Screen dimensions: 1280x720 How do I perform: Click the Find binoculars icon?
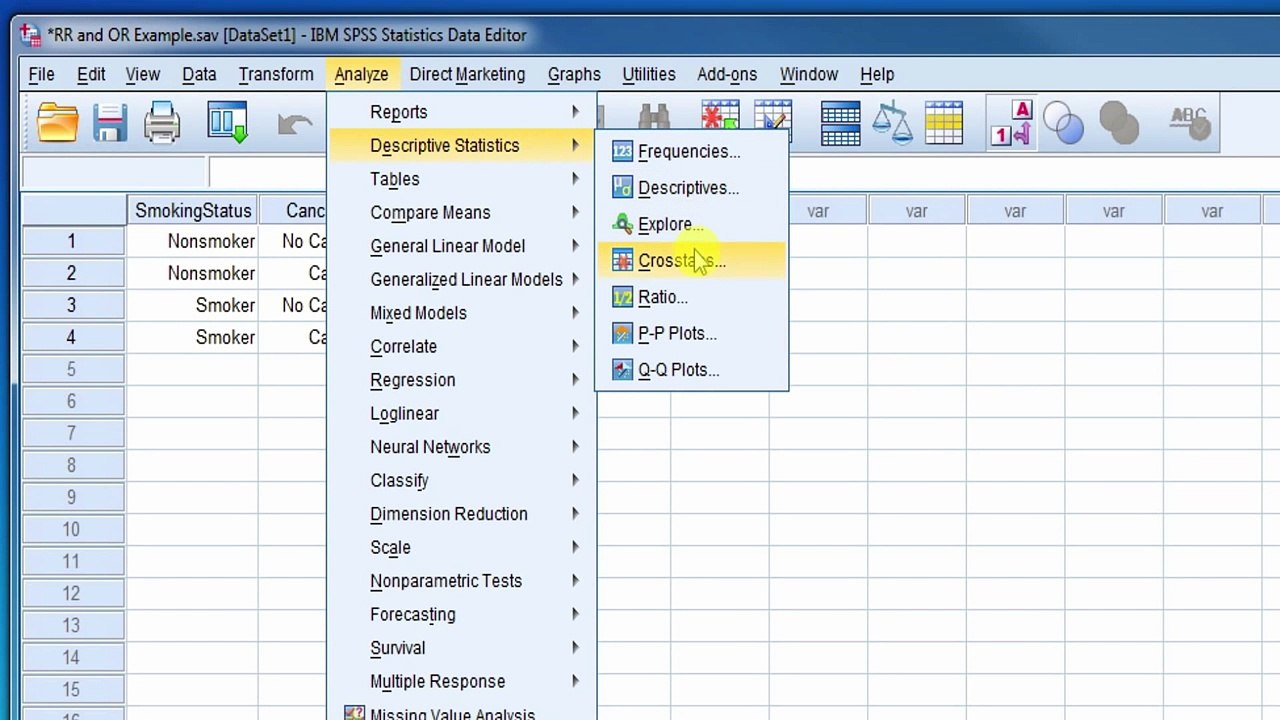point(654,118)
